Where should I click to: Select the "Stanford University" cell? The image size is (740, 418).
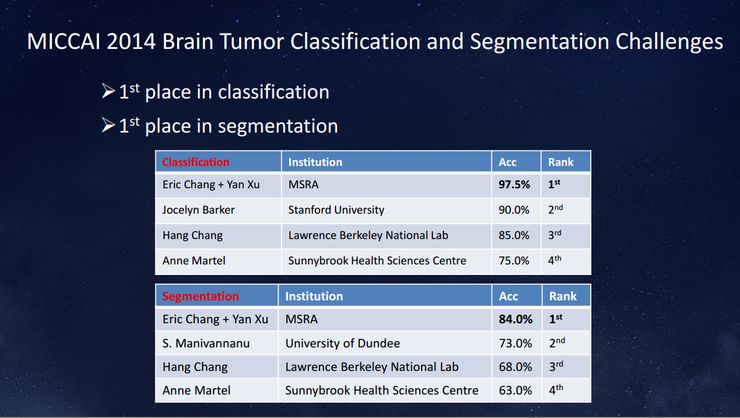[x=336, y=210]
